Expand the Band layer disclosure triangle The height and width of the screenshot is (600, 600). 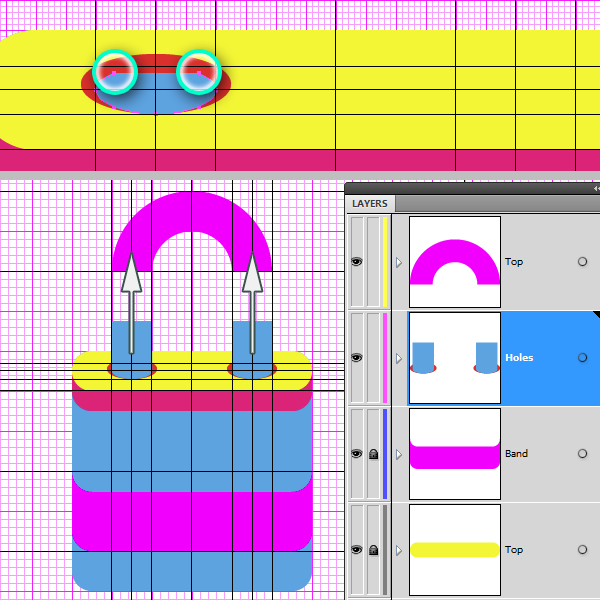[399, 455]
